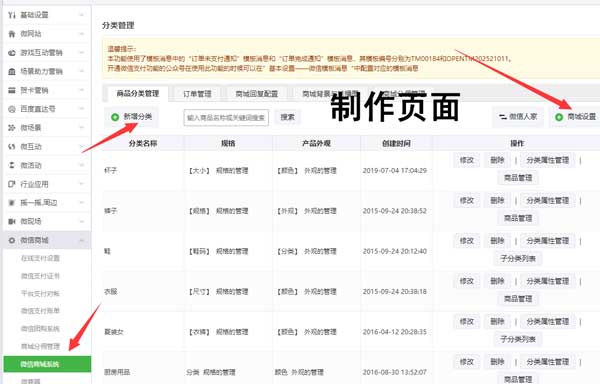Viewport: 600px width, 384px height.
Task: Open 商品管理 for 衣服 row
Action: (x=518, y=299)
